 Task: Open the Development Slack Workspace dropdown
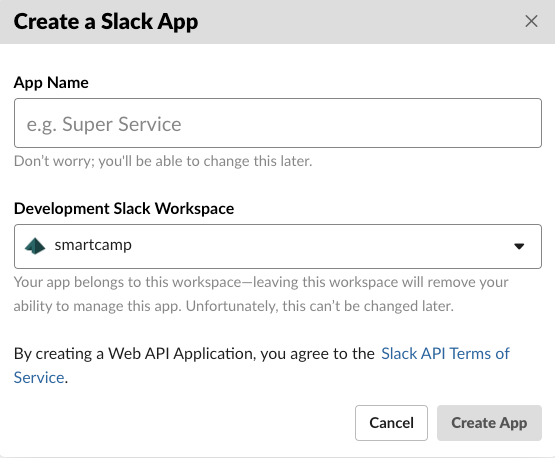click(278, 246)
